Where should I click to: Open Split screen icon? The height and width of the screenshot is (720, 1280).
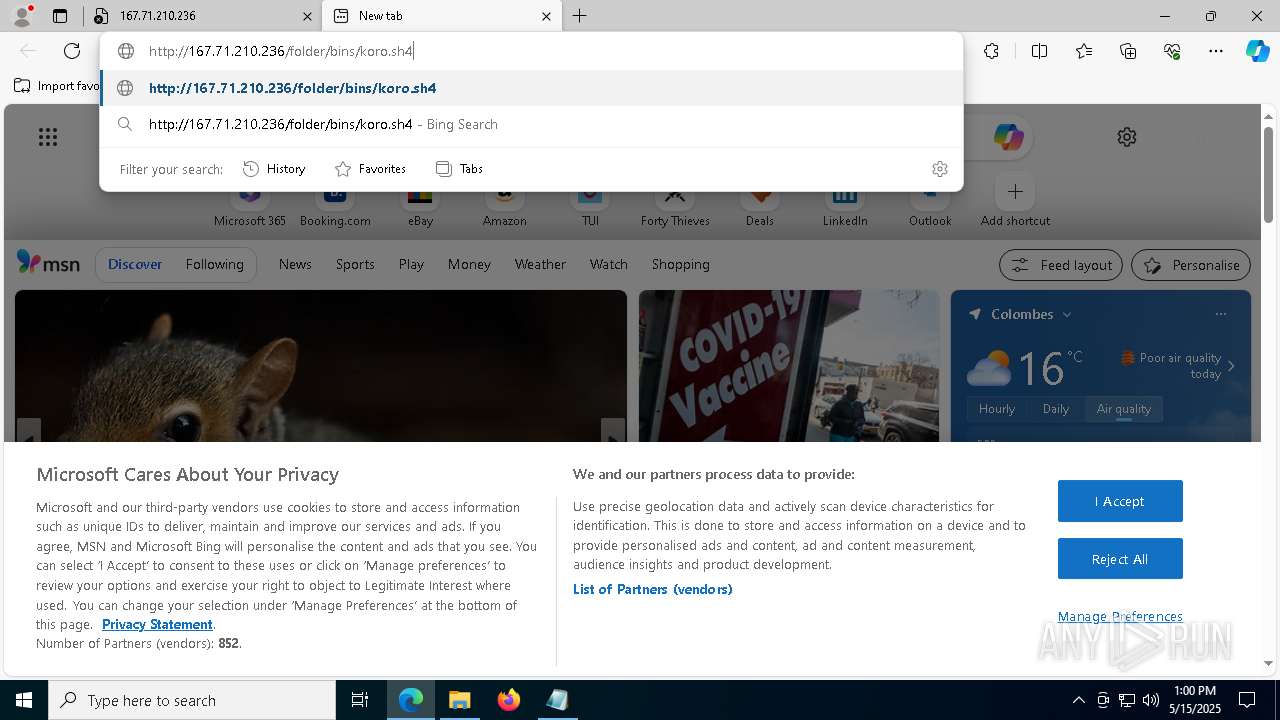point(1039,51)
